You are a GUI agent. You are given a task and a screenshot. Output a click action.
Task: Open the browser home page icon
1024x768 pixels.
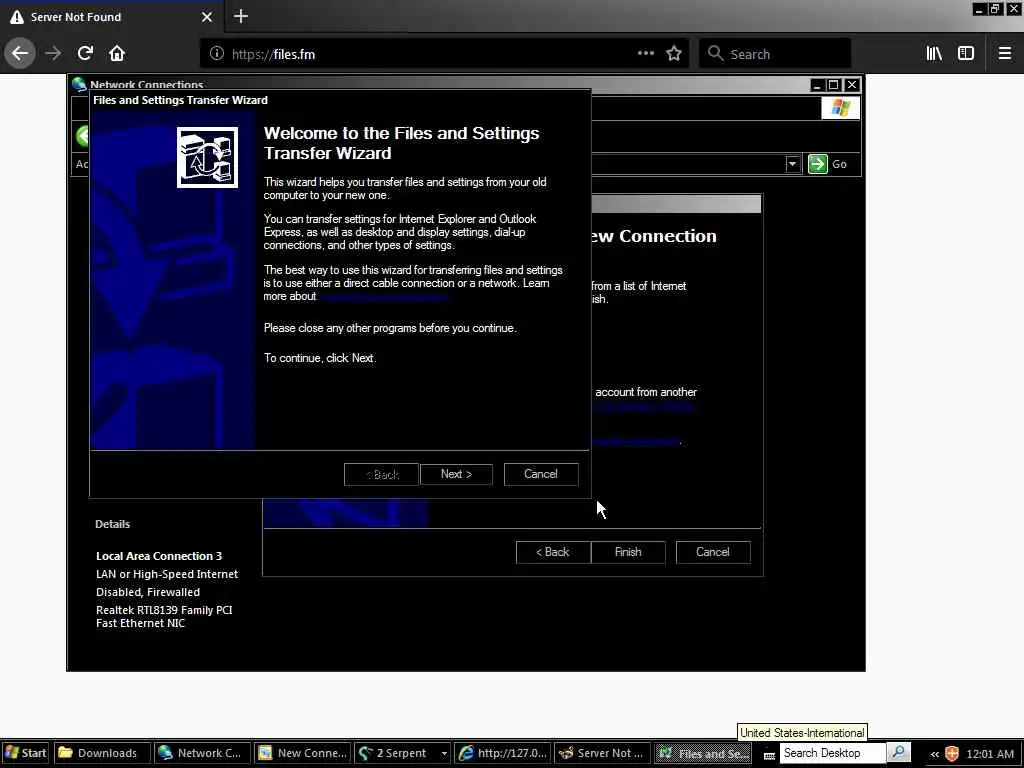coord(117,54)
